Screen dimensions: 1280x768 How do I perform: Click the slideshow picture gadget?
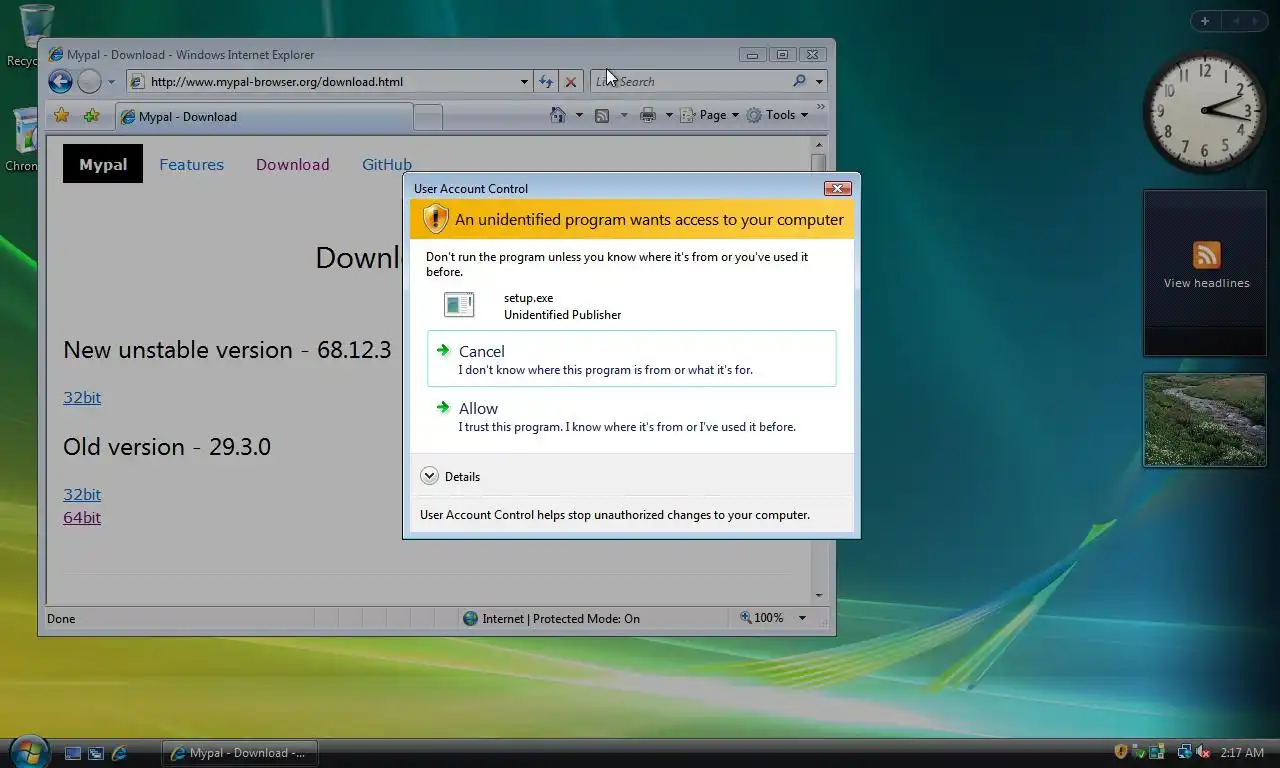1205,420
